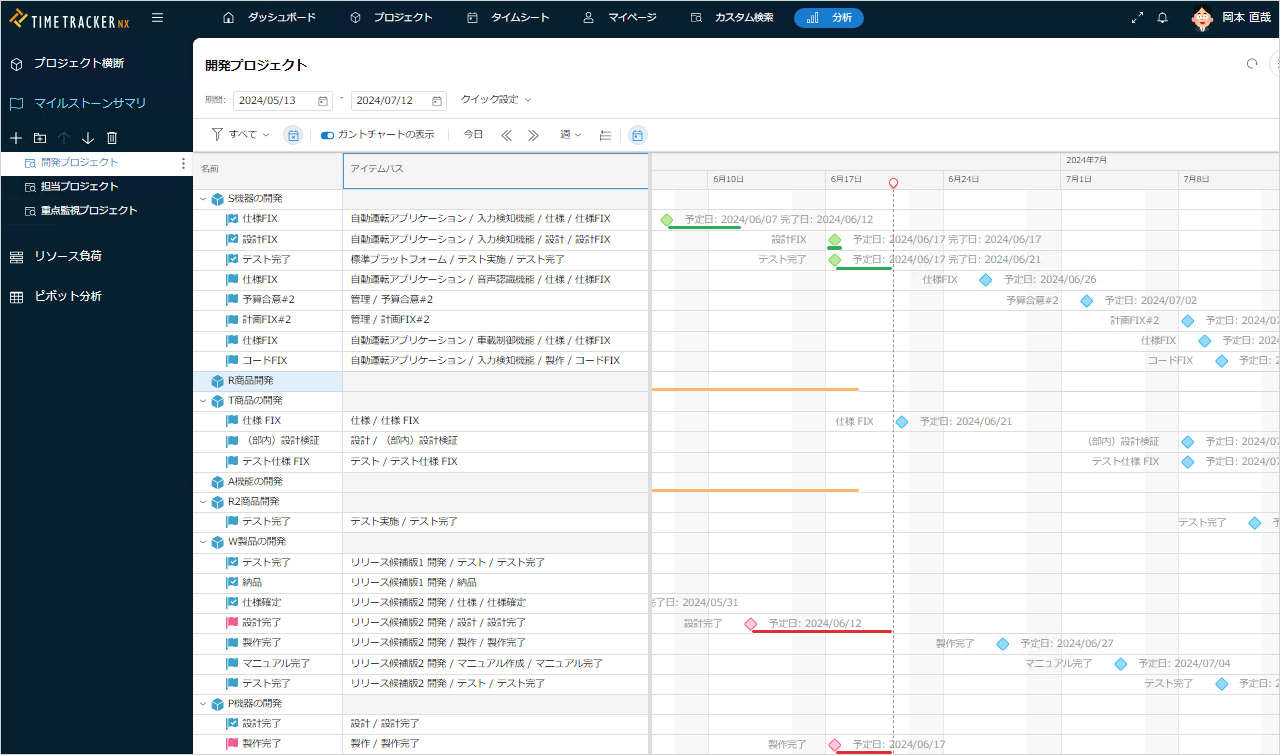The width and height of the screenshot is (1280, 755).
Task: Toggle the calendar filter button beside すべて
Action: point(293,135)
